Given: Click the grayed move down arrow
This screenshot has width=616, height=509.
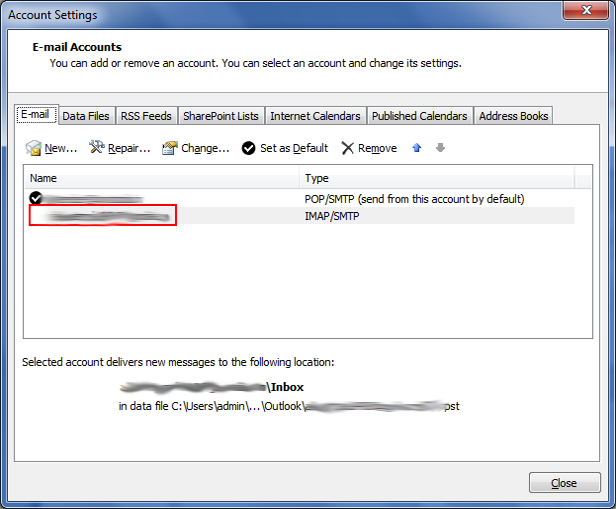Looking at the screenshot, I should point(440,148).
